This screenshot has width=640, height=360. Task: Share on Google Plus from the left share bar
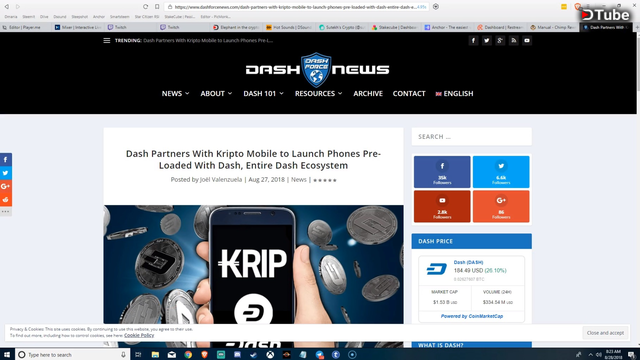click(x=6, y=187)
